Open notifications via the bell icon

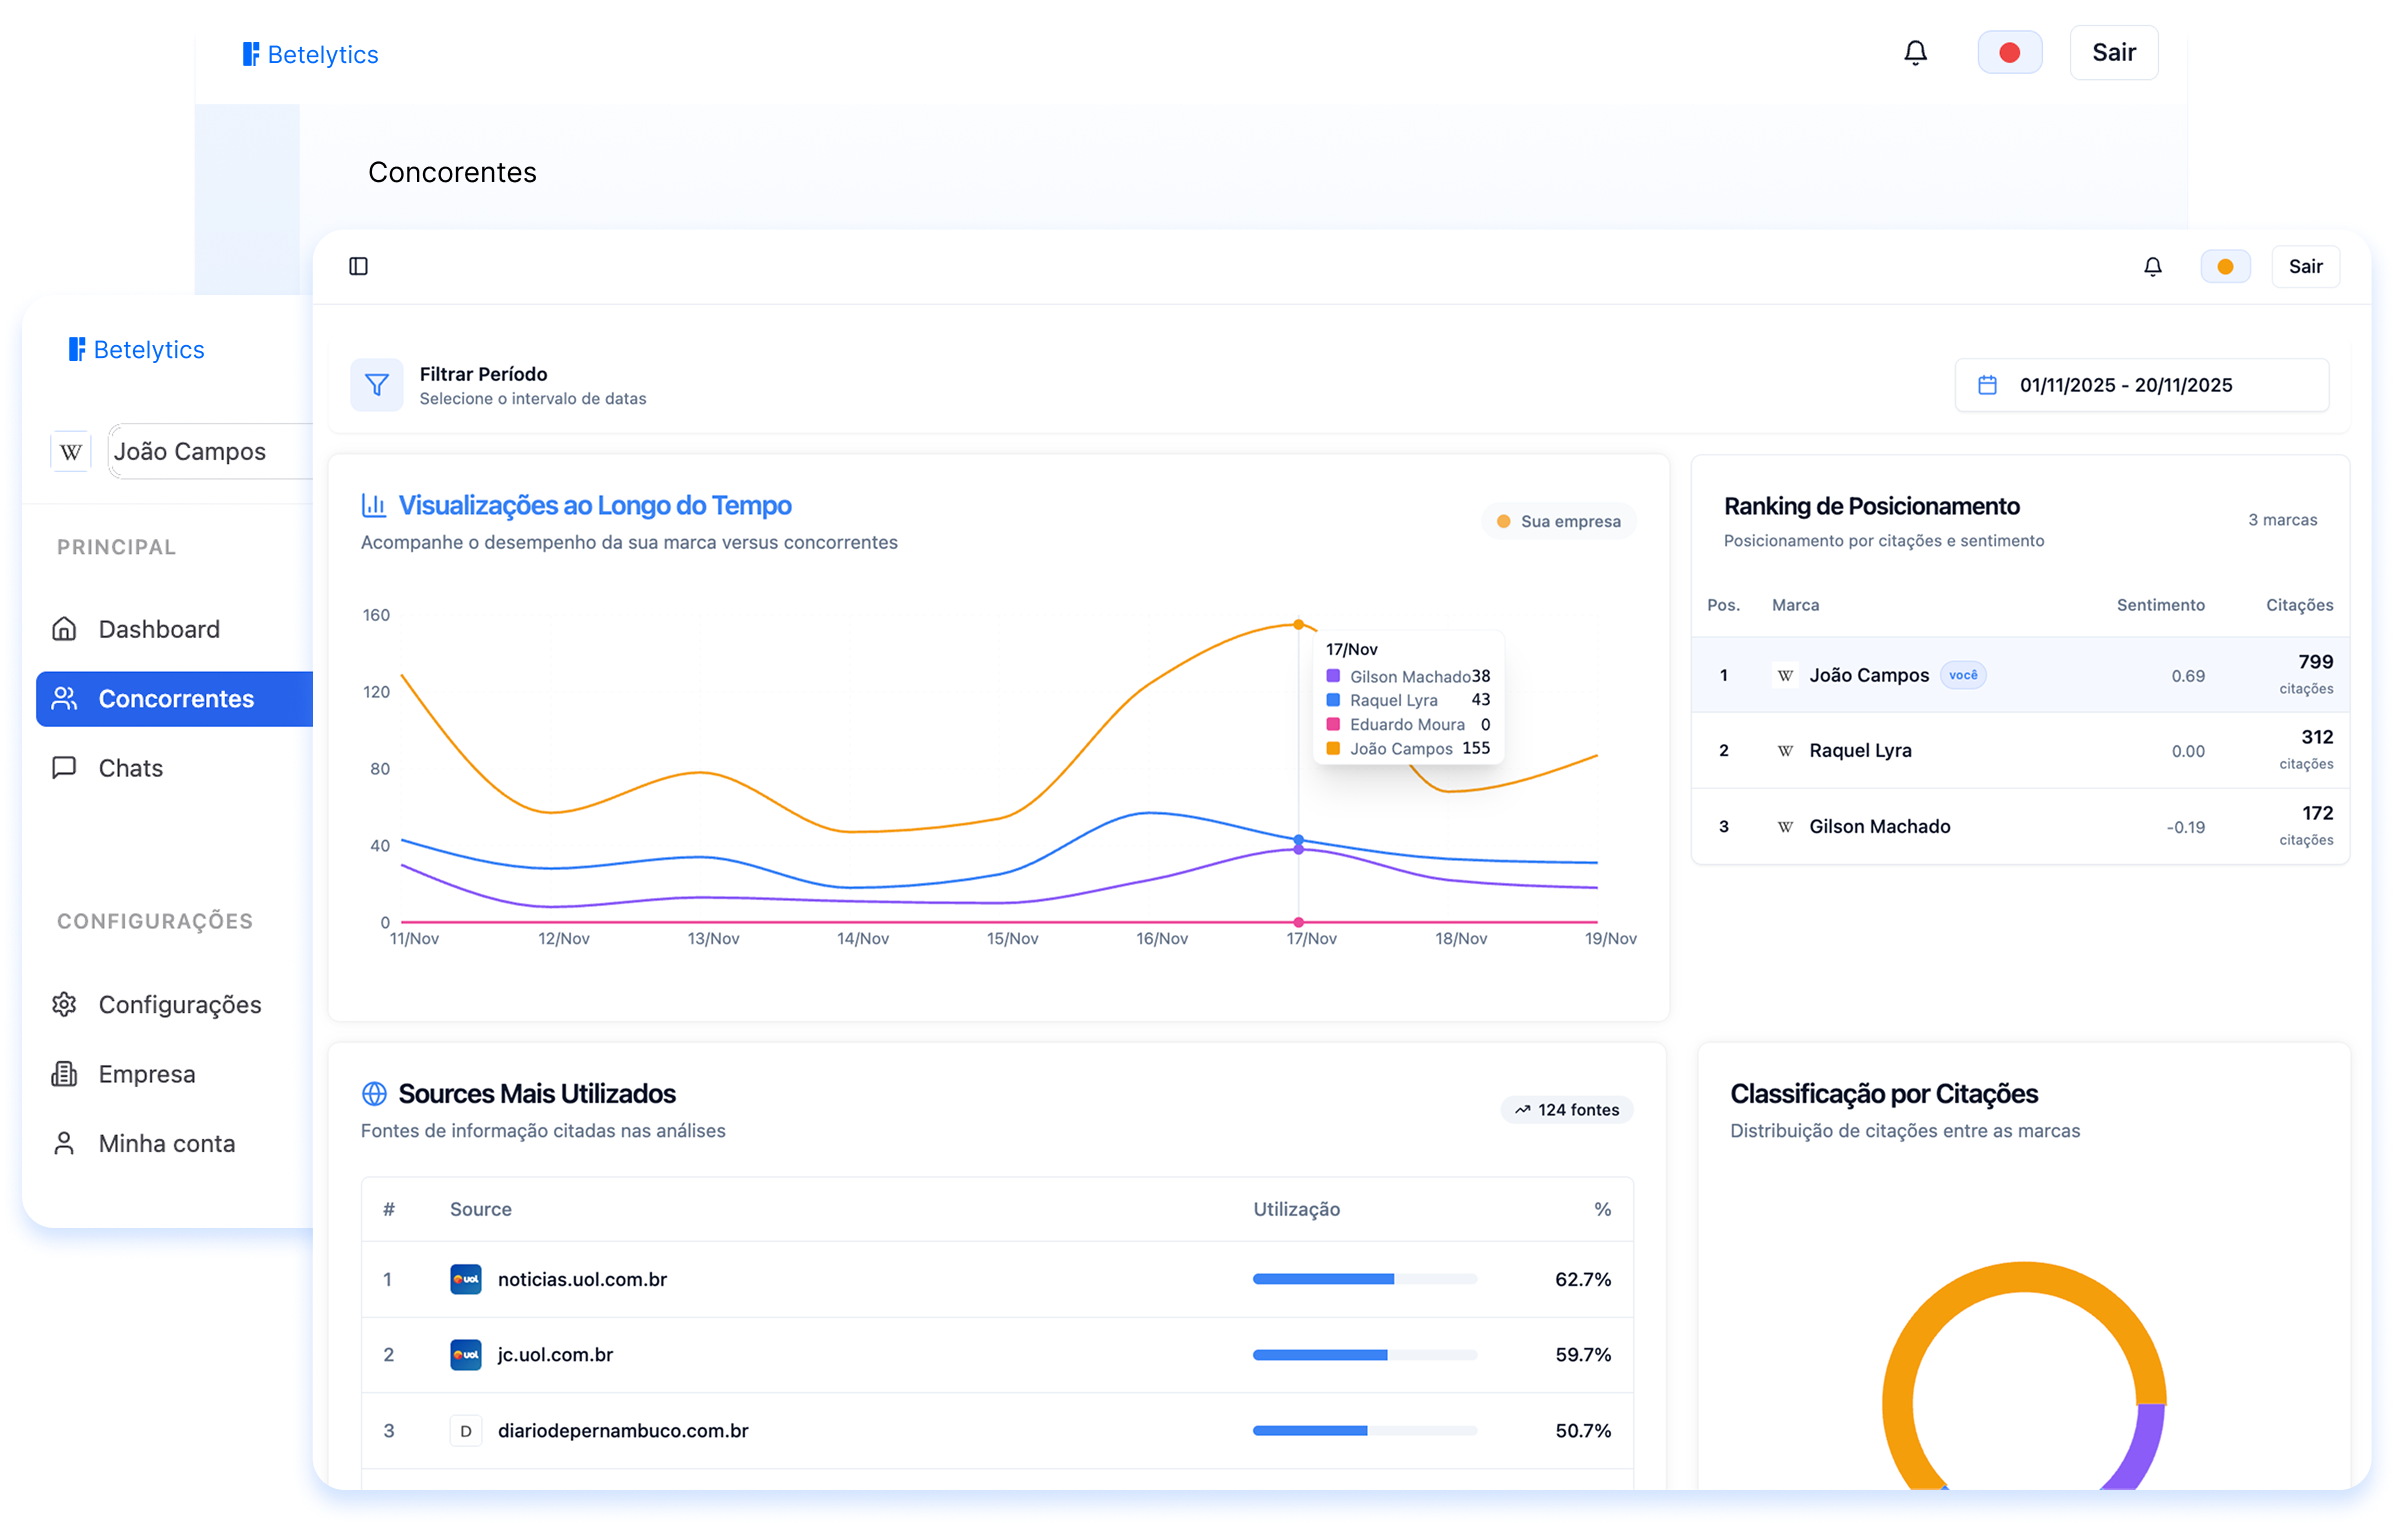click(x=2153, y=266)
